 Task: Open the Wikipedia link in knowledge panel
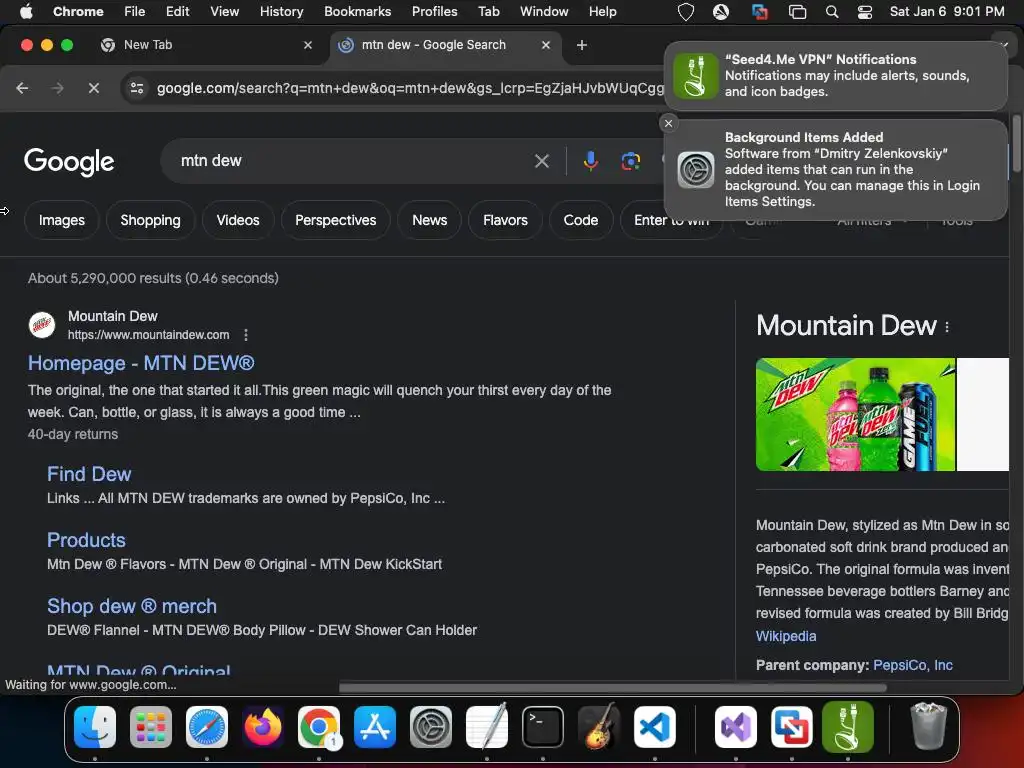786,636
